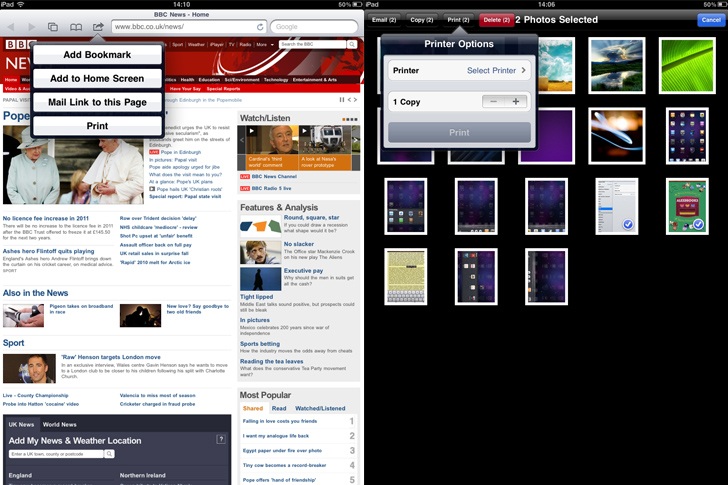Play the Nasa rover prototype video
This screenshot has height=485, width=728.
point(305,131)
